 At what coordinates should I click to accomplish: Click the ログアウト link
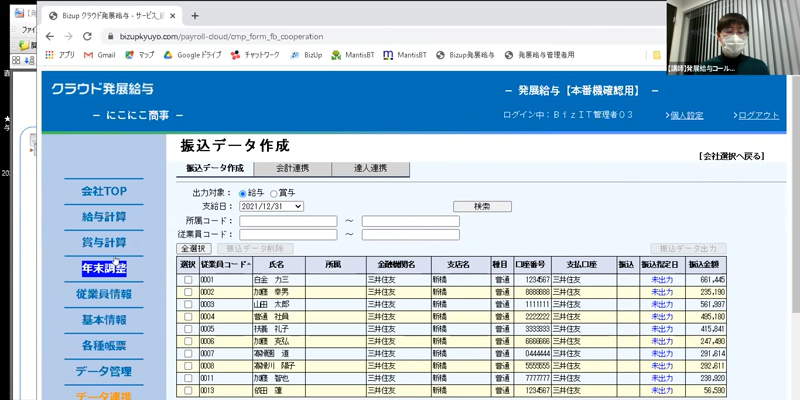click(x=758, y=116)
